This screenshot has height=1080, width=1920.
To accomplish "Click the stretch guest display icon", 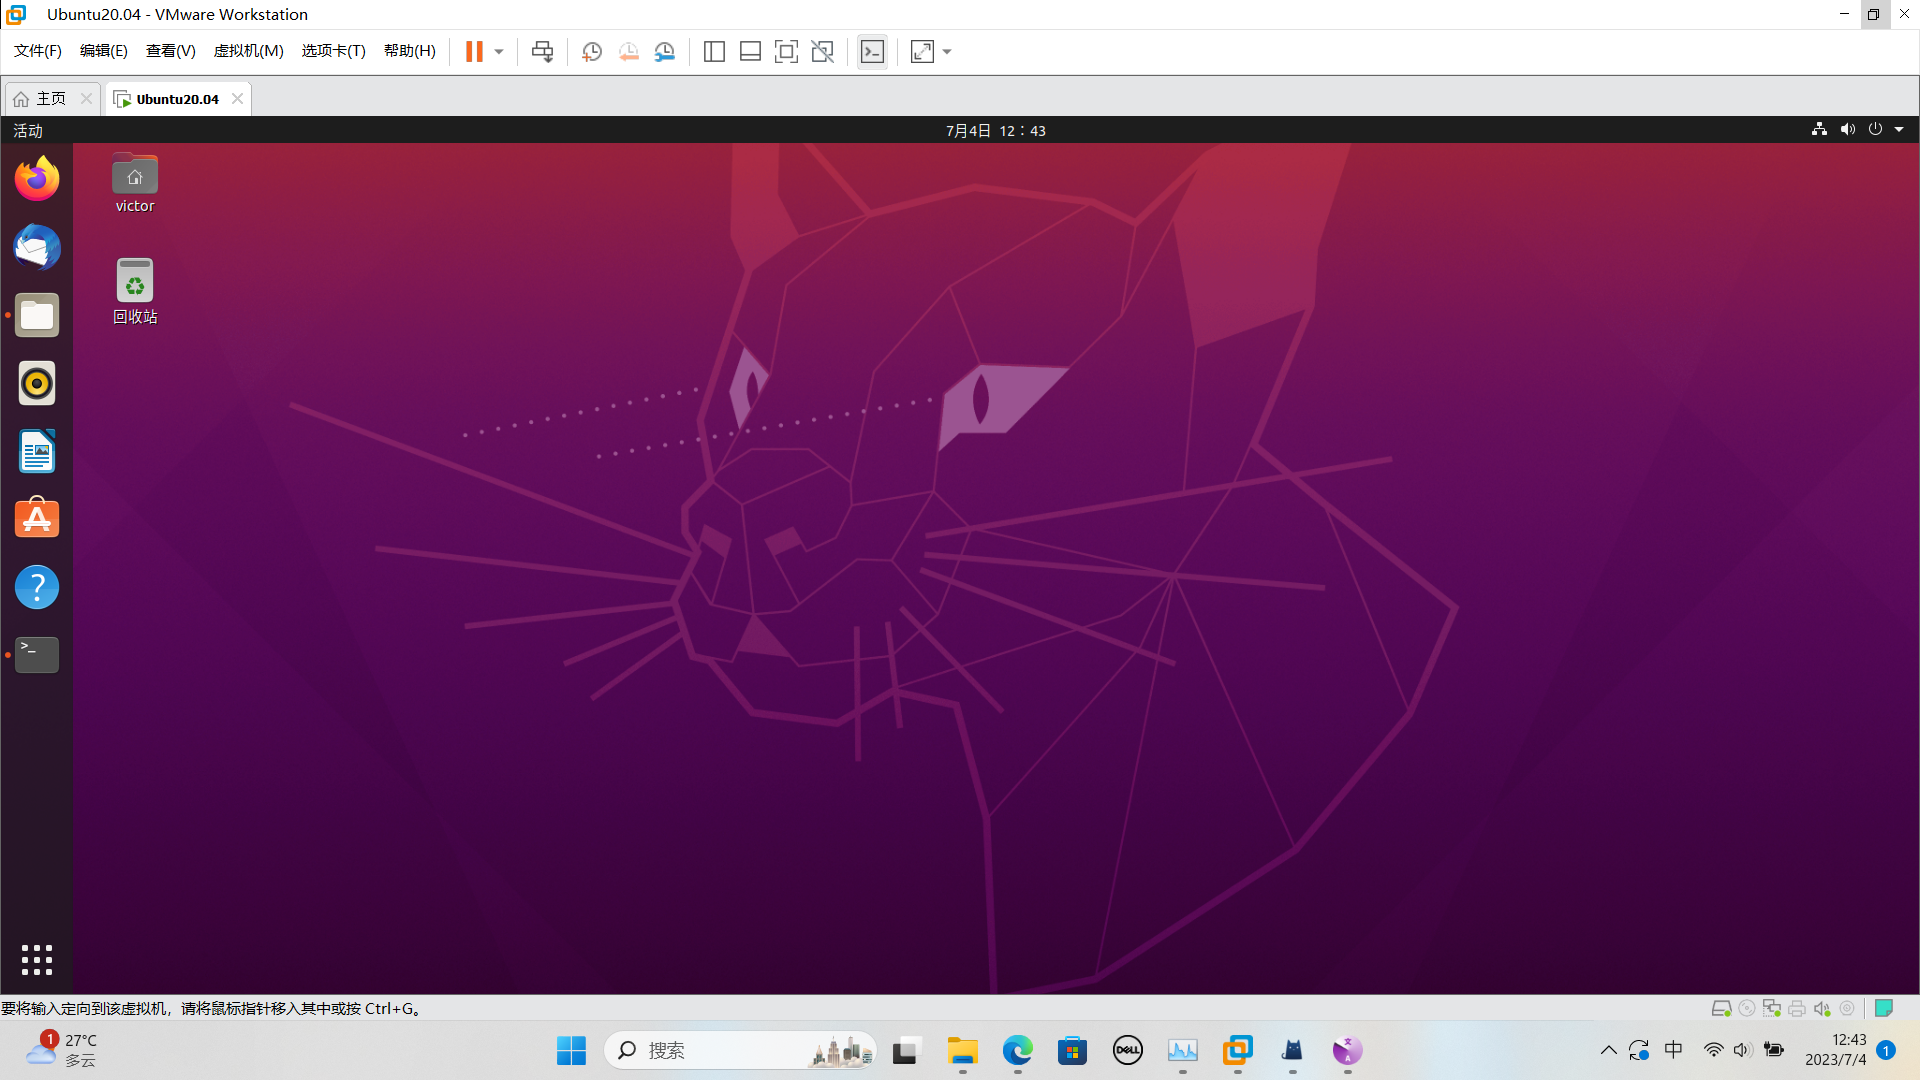I will point(922,51).
